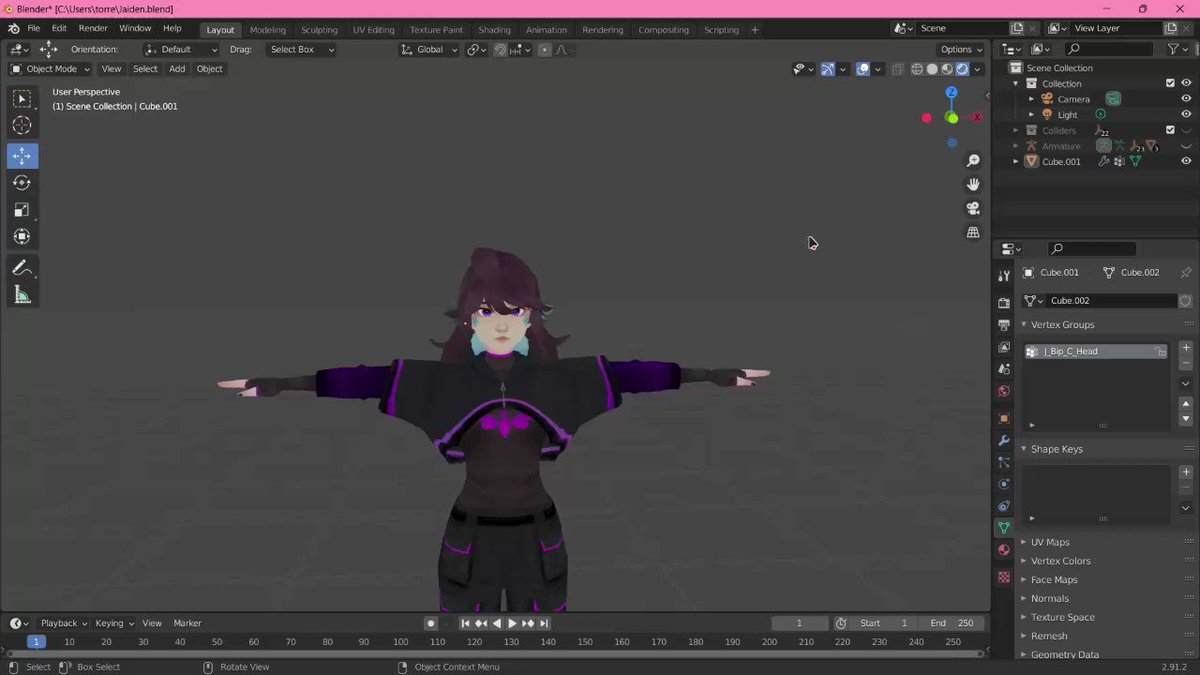
Task: Switch to the Modeling workspace tab
Action: click(x=267, y=30)
